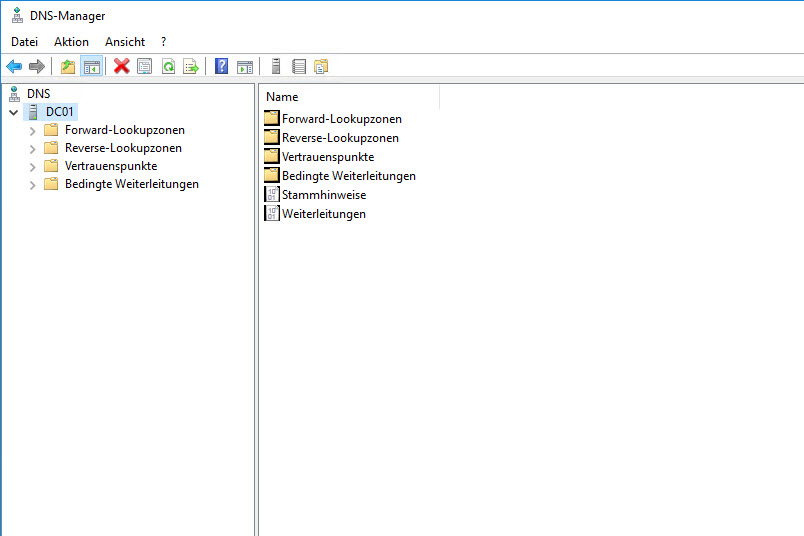Viewport: 804px width, 536px height.
Task: Click Reverse-Lookupzonen folder icon in tree
Action: 51,148
